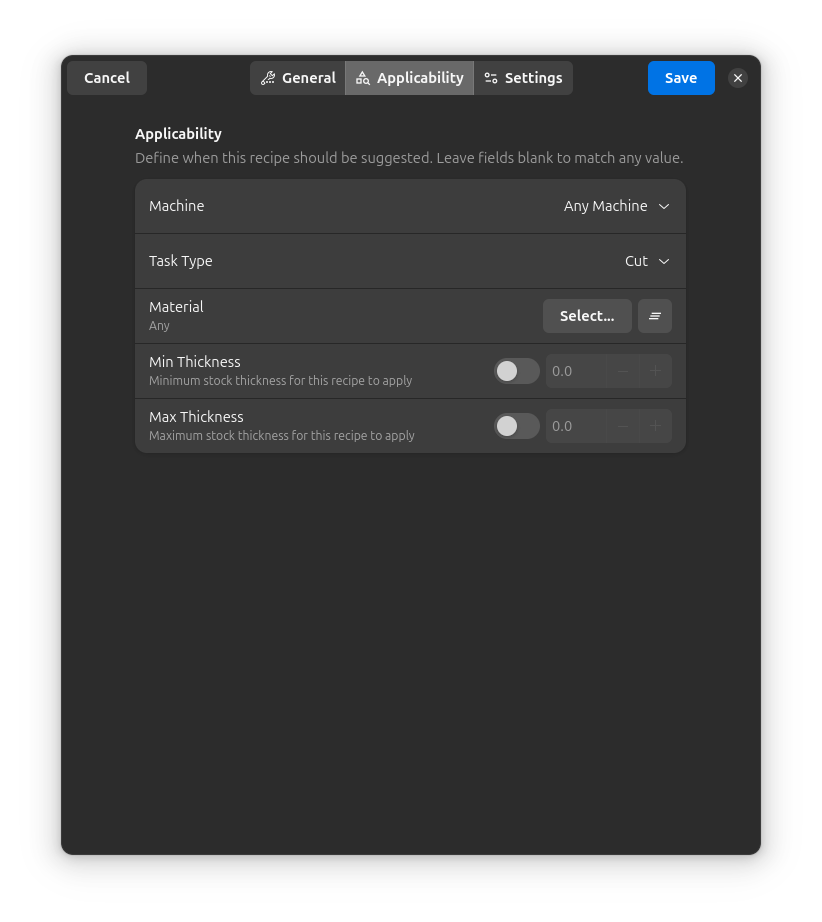Switch to the Settings tab
The height and width of the screenshot is (922, 822).
pyautogui.click(x=523, y=77)
